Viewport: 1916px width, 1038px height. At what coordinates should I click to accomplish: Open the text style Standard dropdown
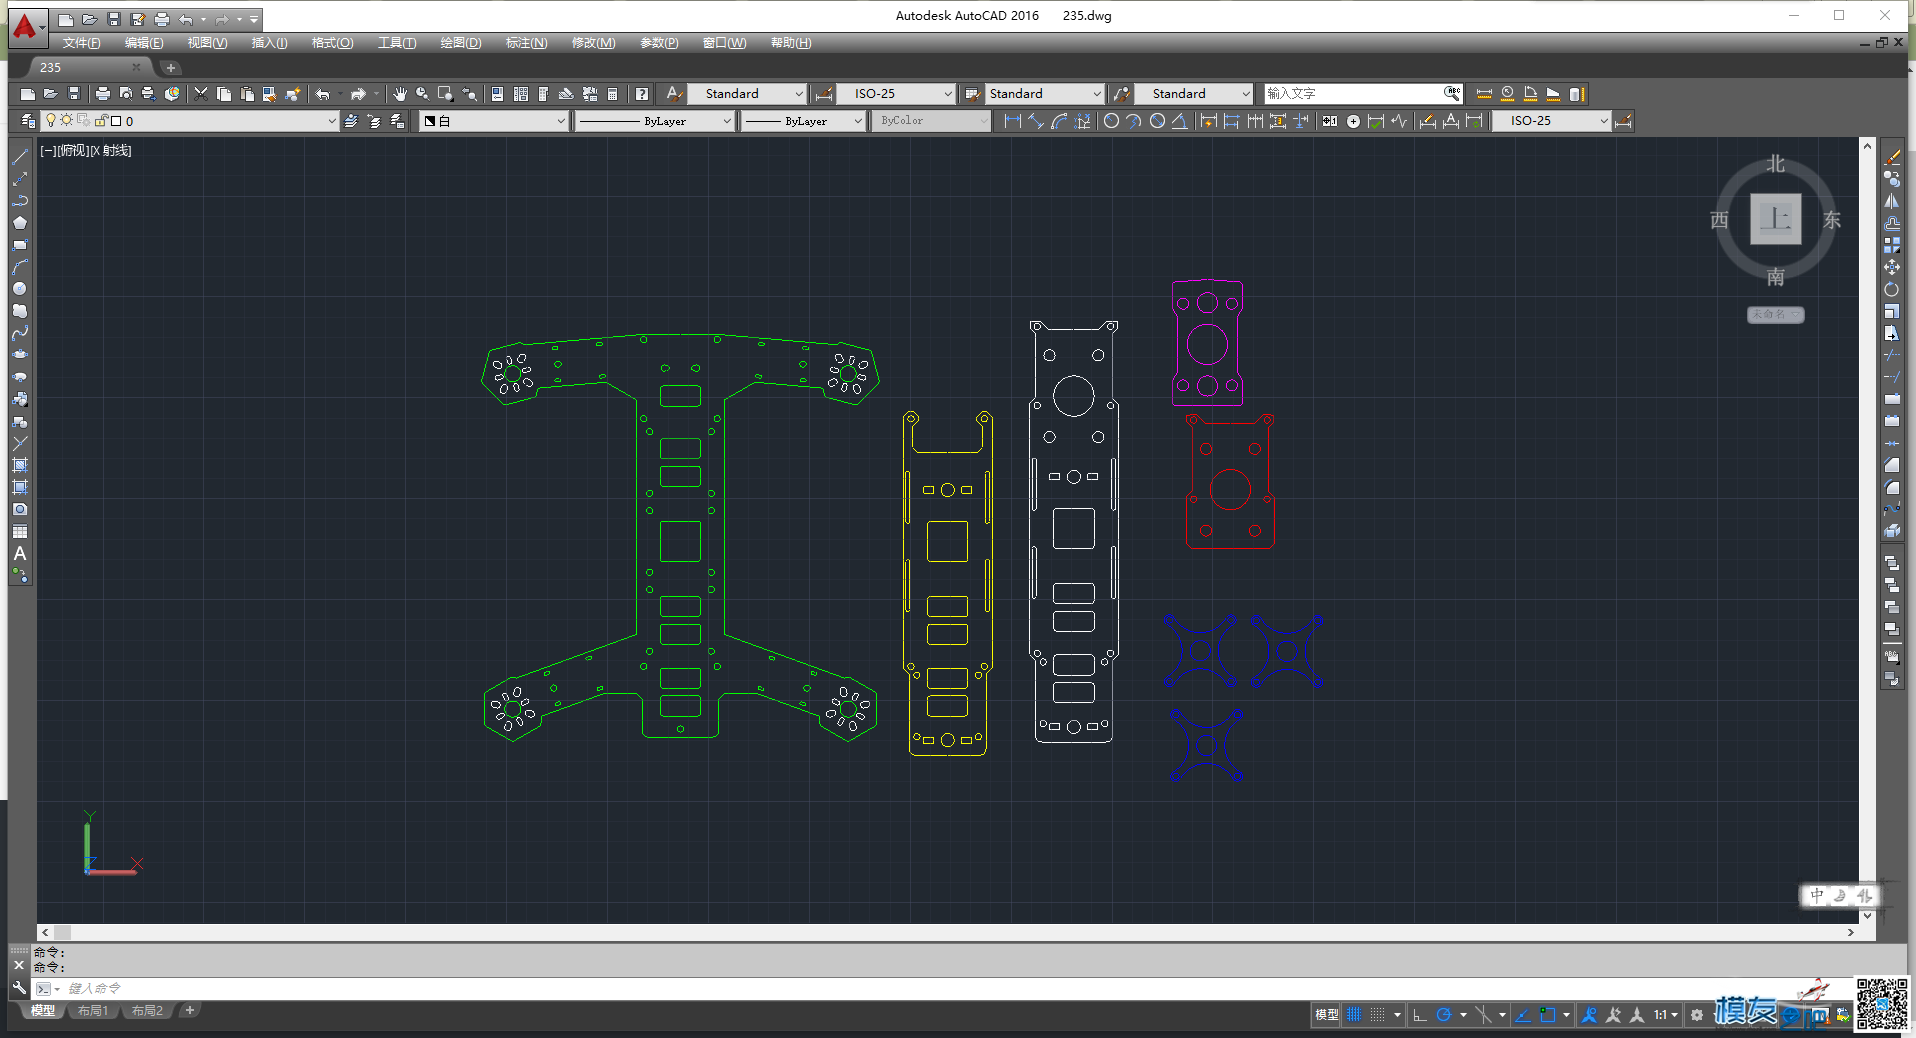(x=747, y=94)
